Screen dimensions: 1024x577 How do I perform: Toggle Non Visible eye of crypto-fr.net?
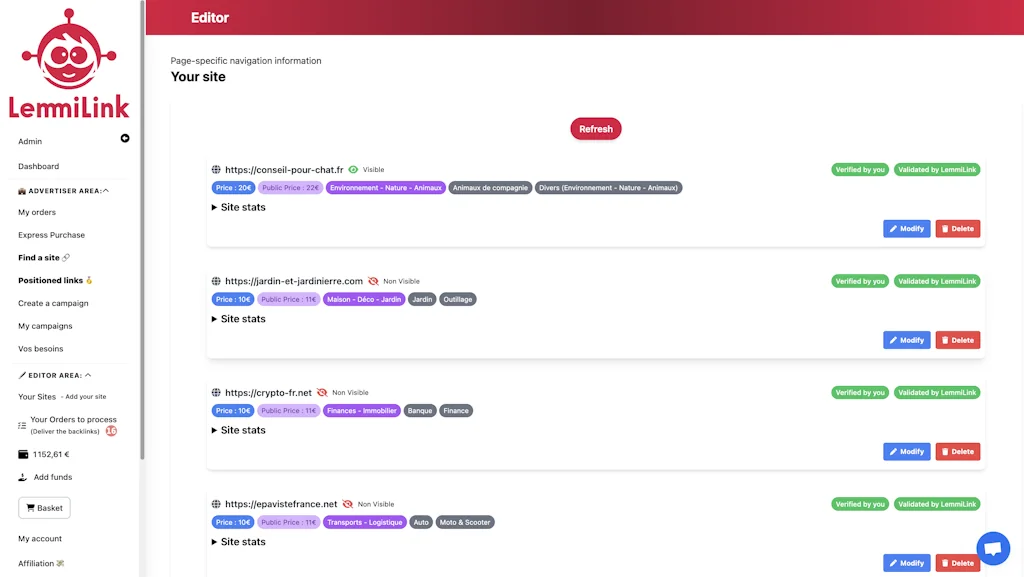pos(322,393)
